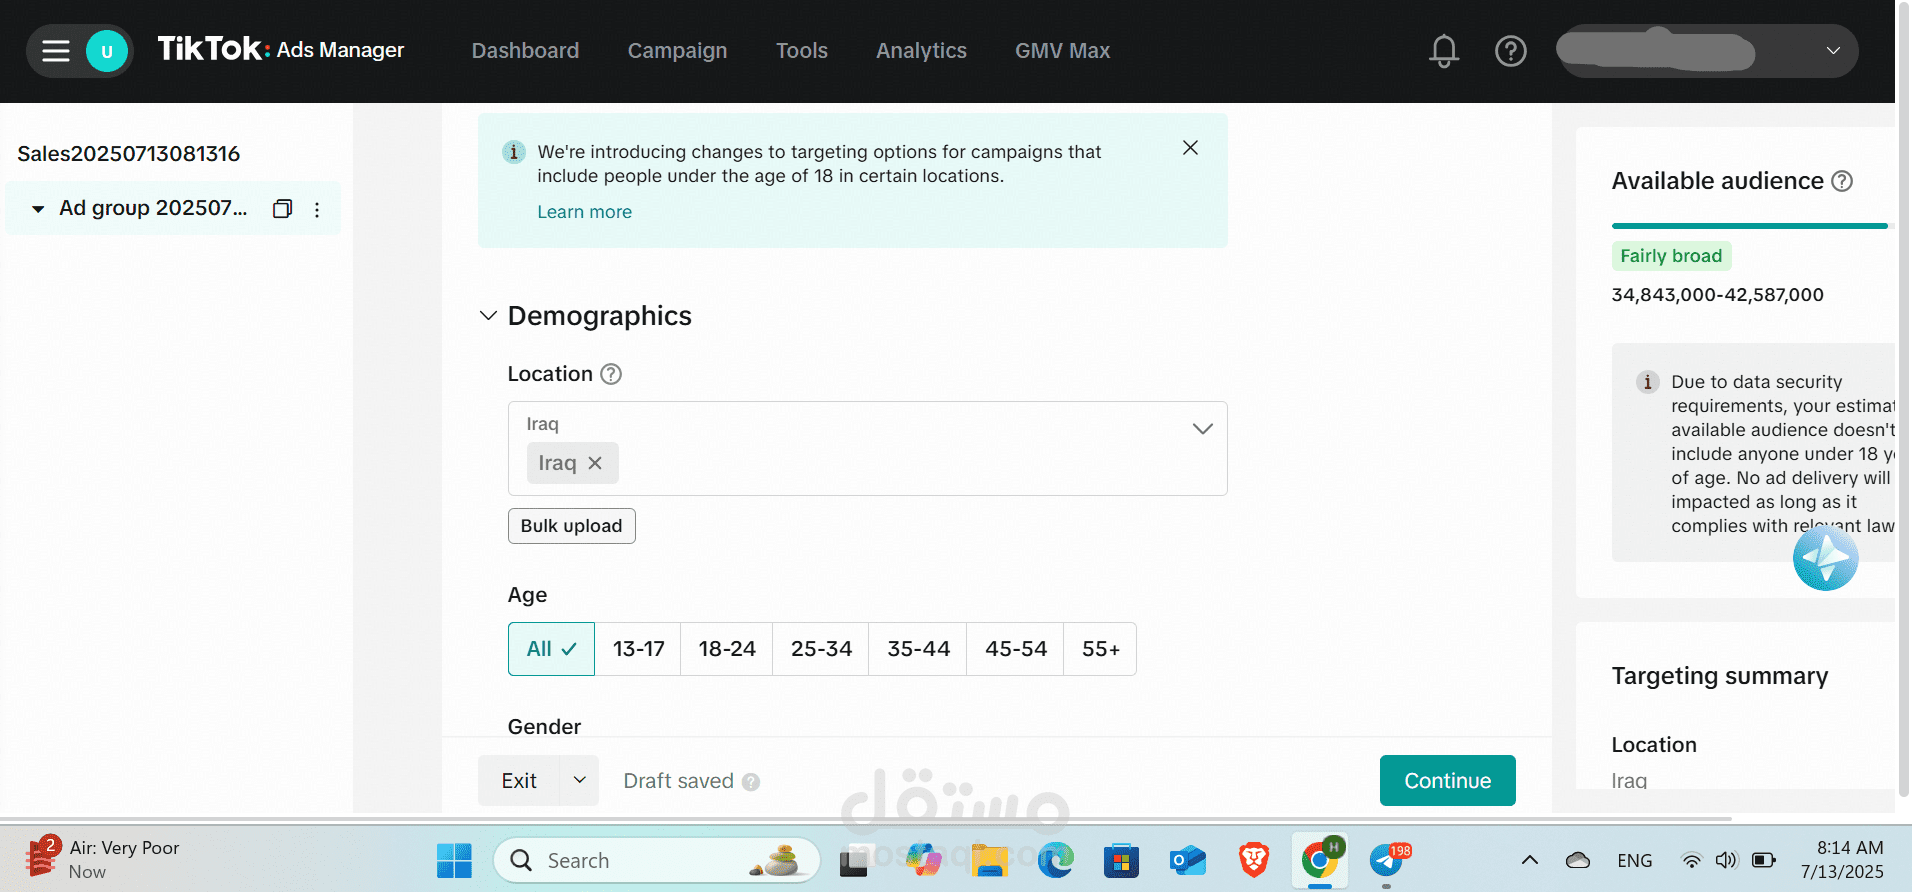Click the TikTok Ads Manager logo
The image size is (1912, 892).
point(280,49)
